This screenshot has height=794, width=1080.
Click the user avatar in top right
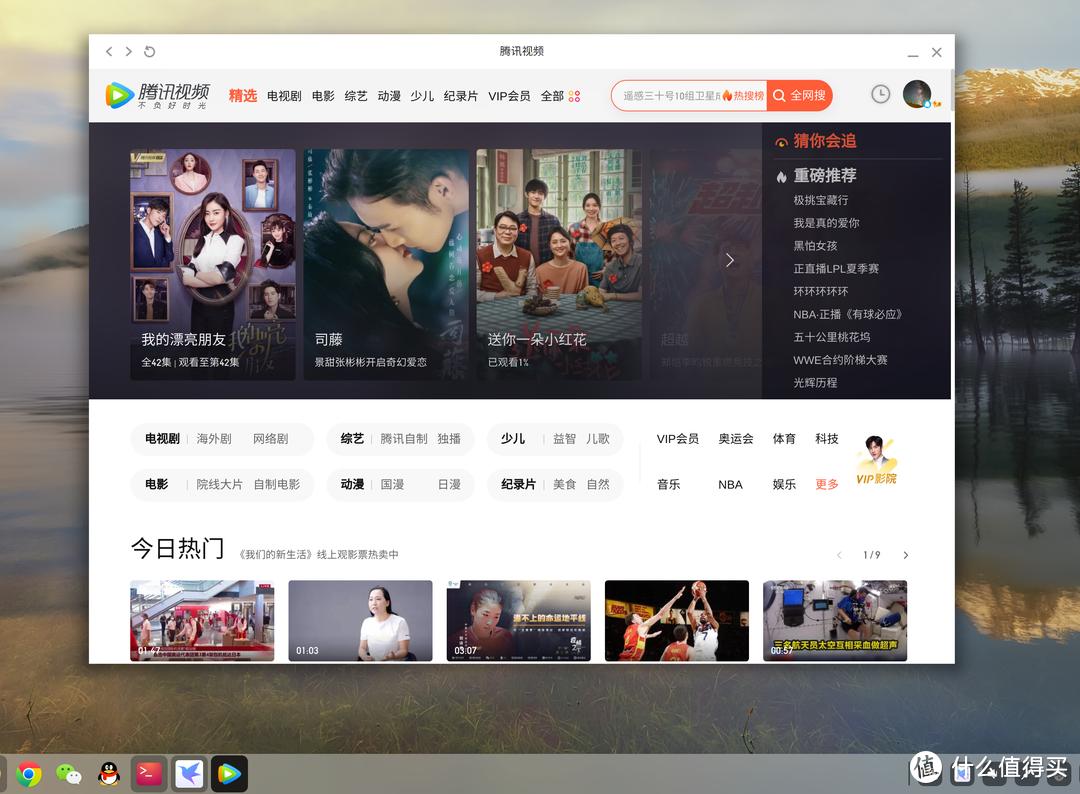[x=916, y=94]
